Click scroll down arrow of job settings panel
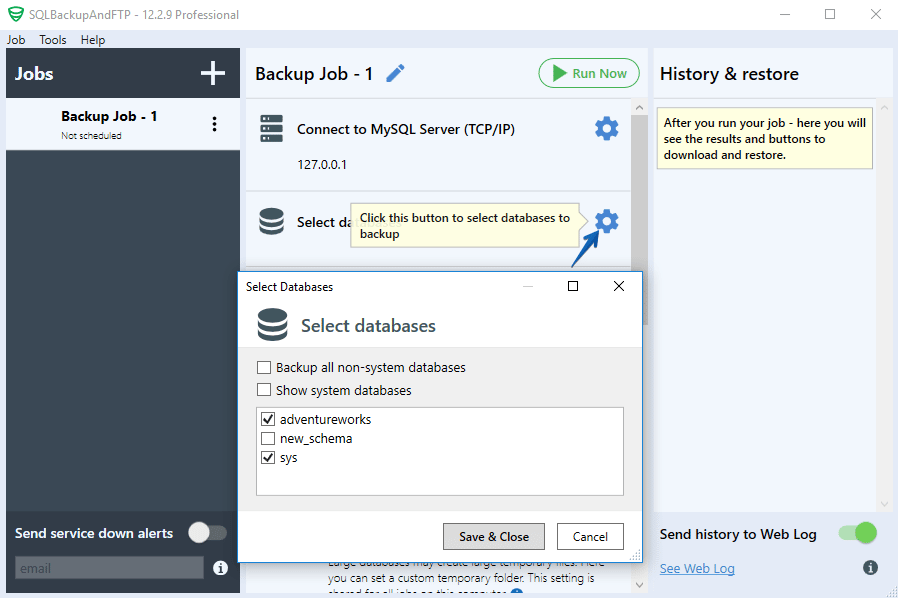898x598 pixels. tap(639, 585)
